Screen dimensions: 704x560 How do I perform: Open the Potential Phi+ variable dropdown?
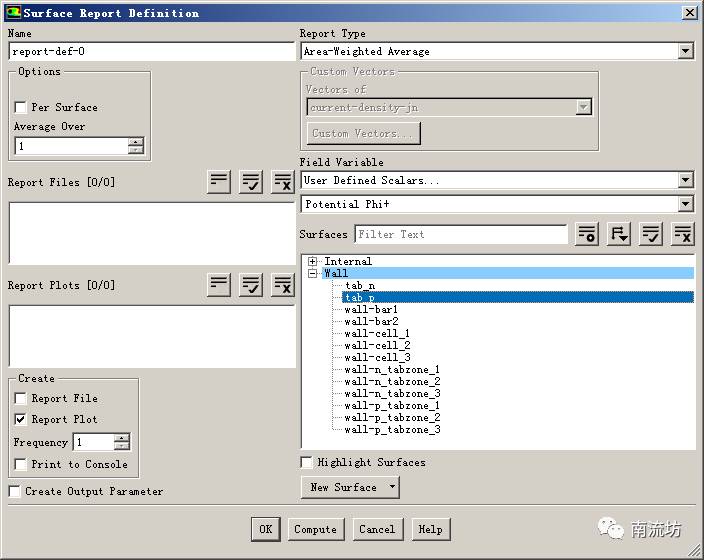pos(685,204)
